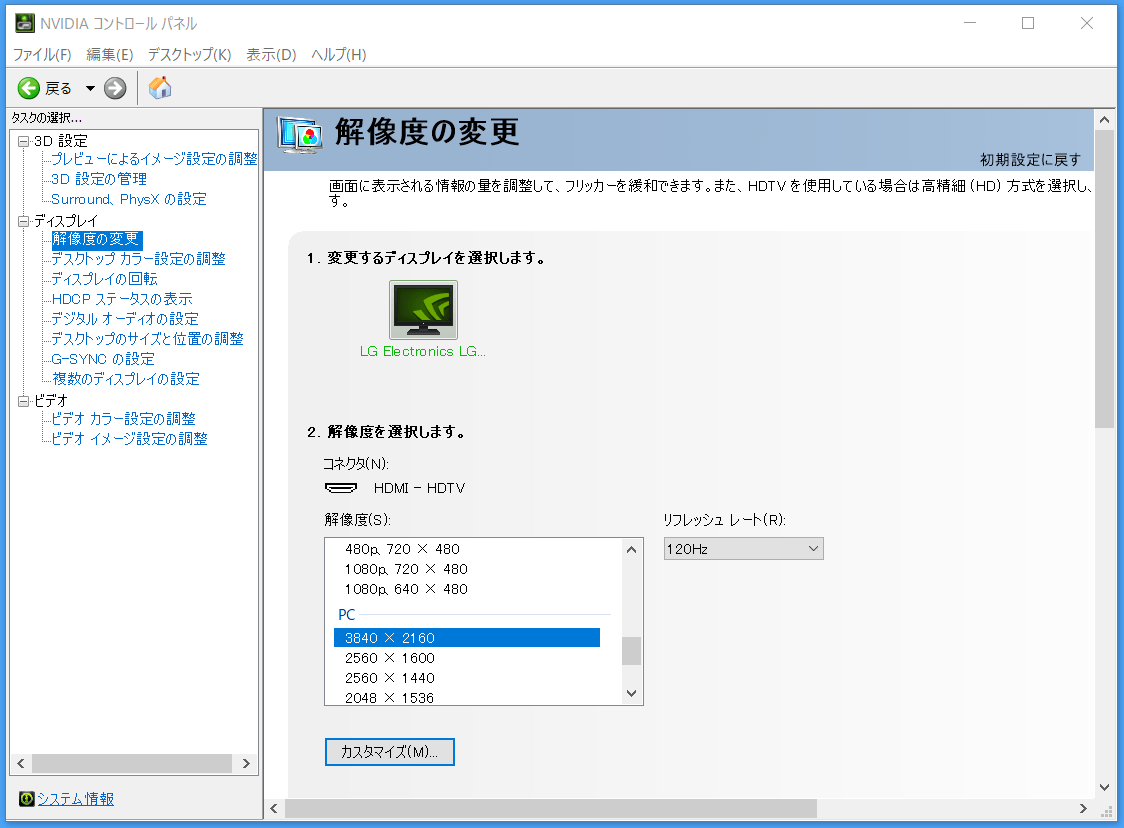Click the 初期設定に戻す link
Image resolution: width=1124 pixels, height=828 pixels.
click(1030, 160)
